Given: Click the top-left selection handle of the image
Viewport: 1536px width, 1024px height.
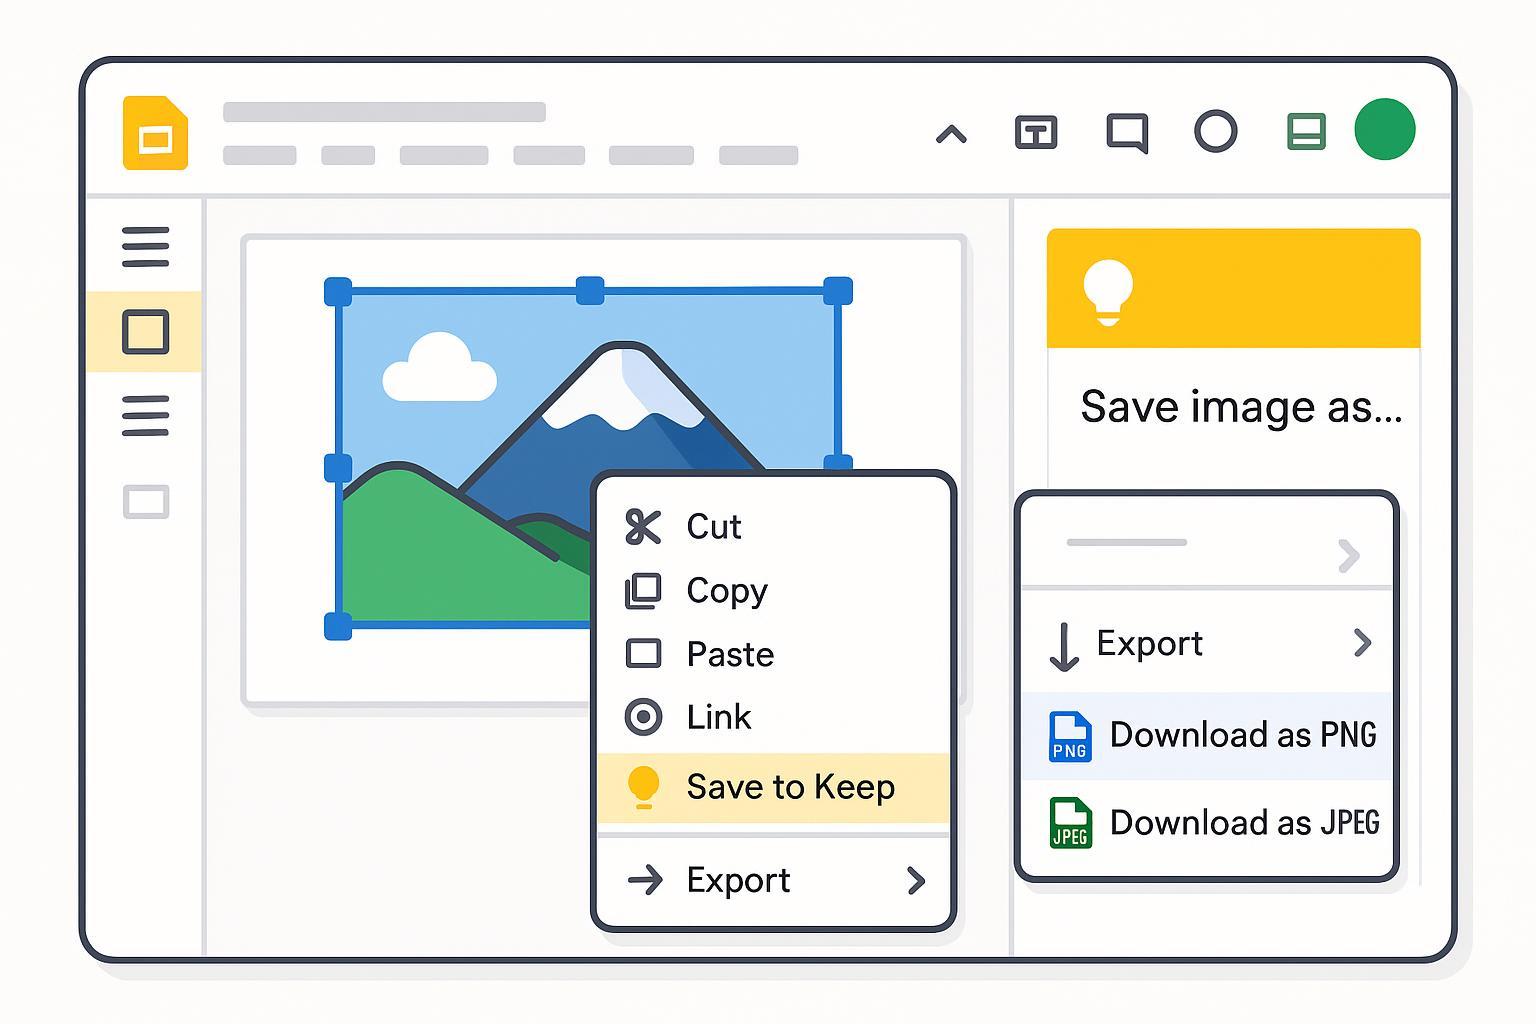Looking at the screenshot, I should 338,292.
